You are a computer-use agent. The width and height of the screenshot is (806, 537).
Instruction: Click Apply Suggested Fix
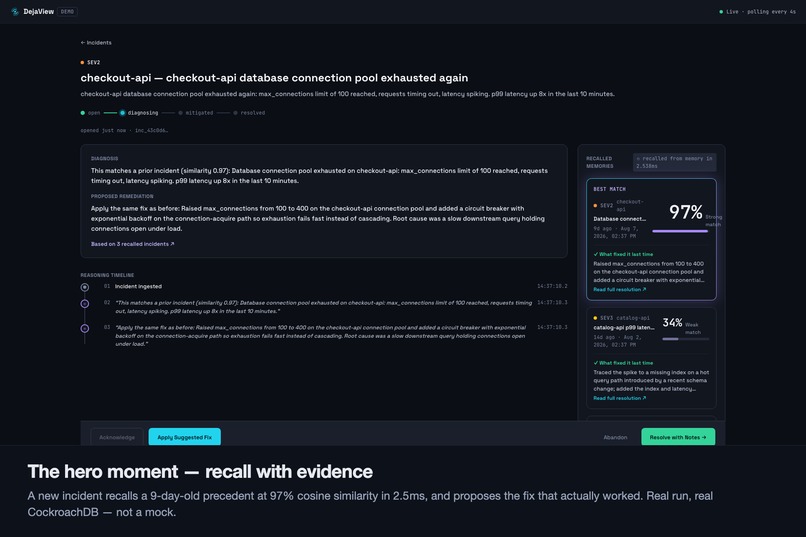pyautogui.click(x=185, y=437)
